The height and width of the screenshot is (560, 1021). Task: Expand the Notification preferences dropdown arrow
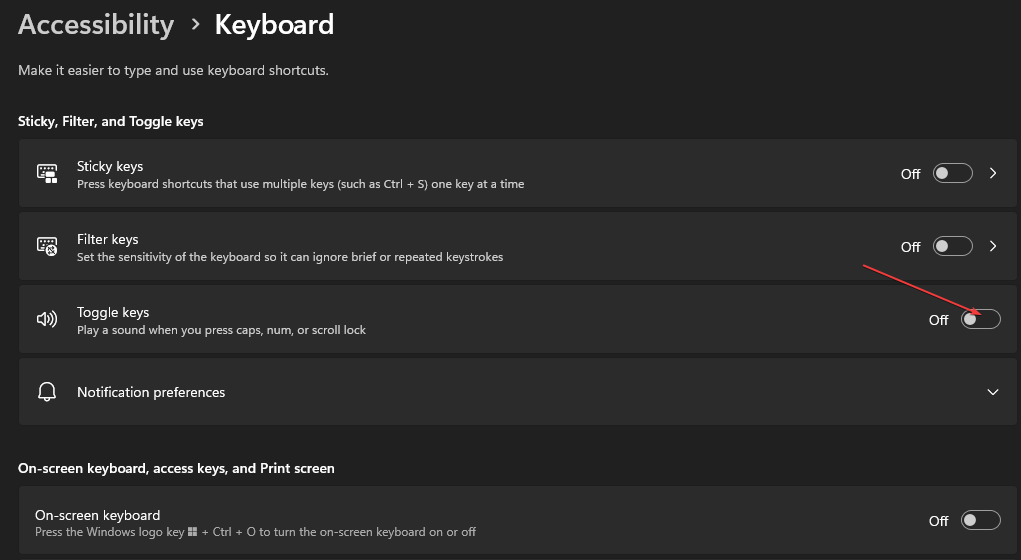[x=993, y=392]
